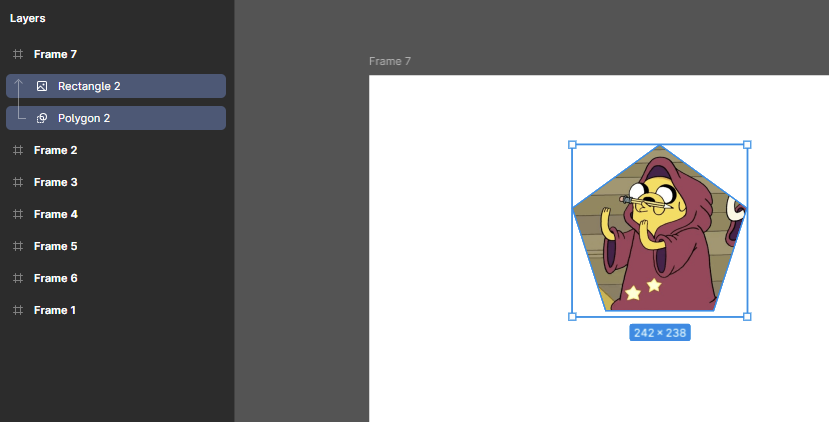Click the 242 × 238 size badge
This screenshot has width=829, height=422.
click(x=660, y=333)
